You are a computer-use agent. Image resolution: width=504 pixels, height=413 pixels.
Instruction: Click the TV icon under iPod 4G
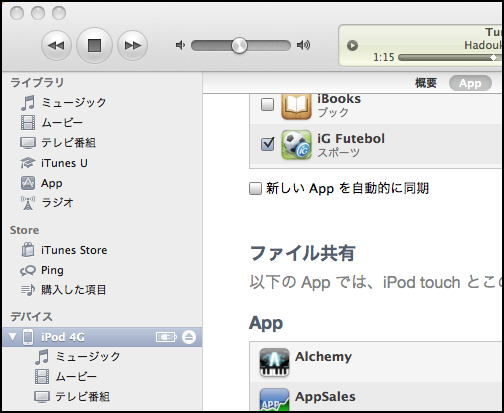42,397
